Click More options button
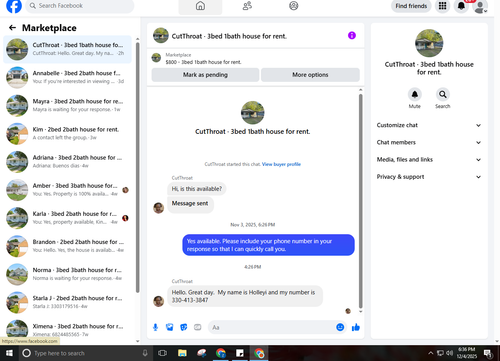Screen dimensions: 500x361 pos(310,75)
